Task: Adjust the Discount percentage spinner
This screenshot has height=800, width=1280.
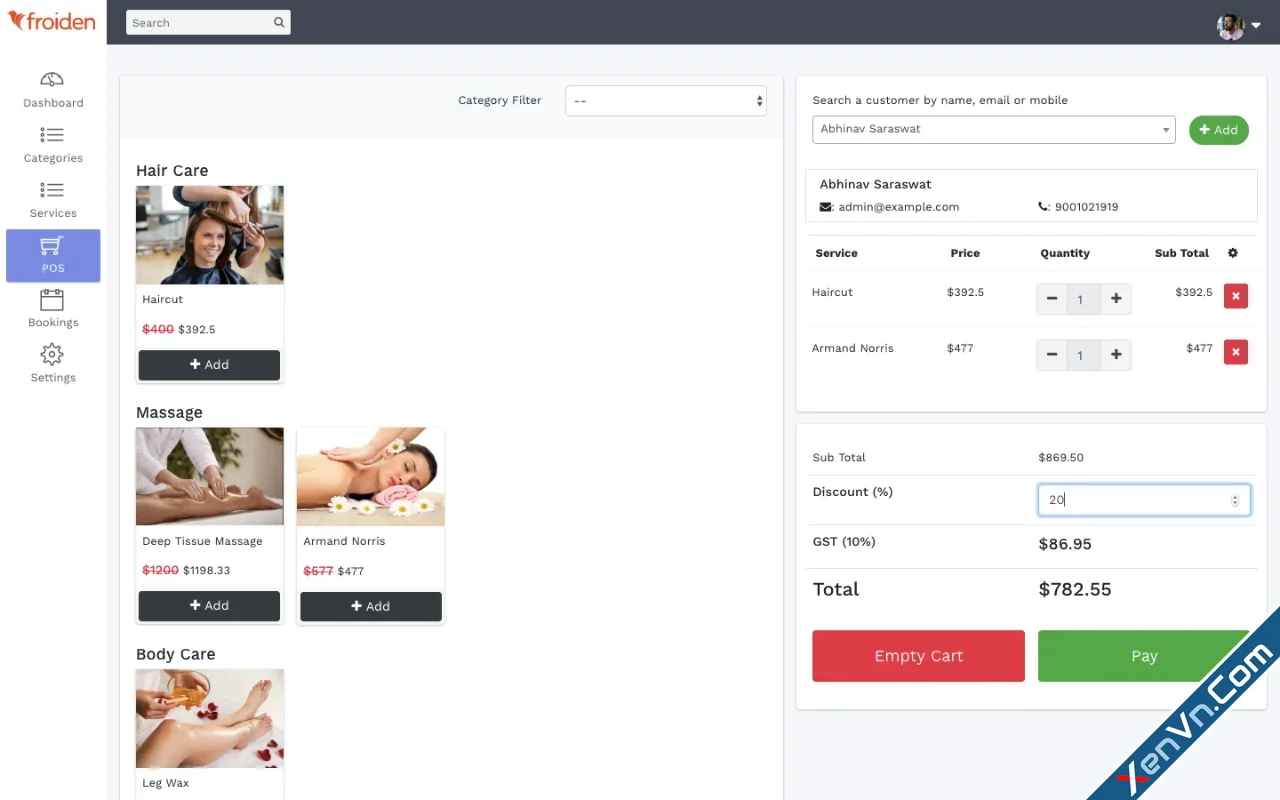Action: click(x=1234, y=499)
